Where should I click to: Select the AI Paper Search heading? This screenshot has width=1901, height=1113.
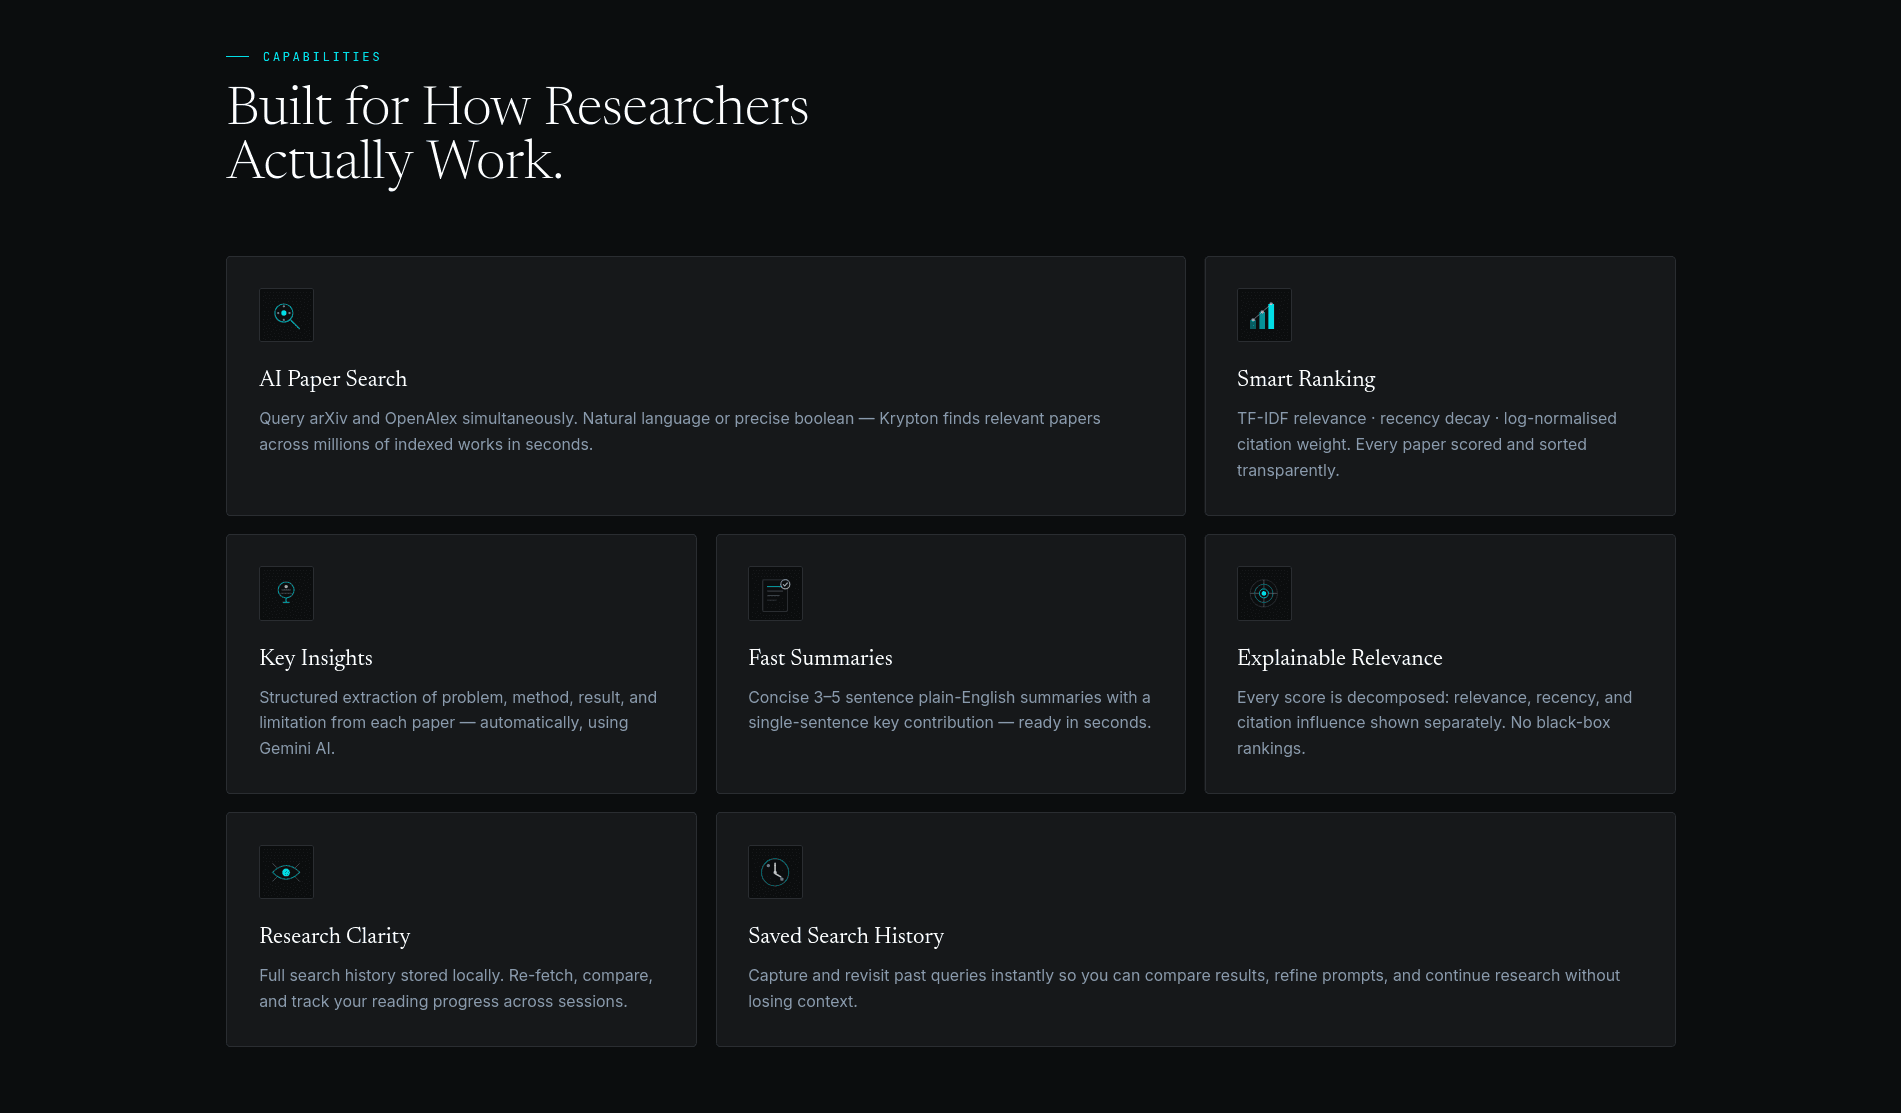click(333, 379)
